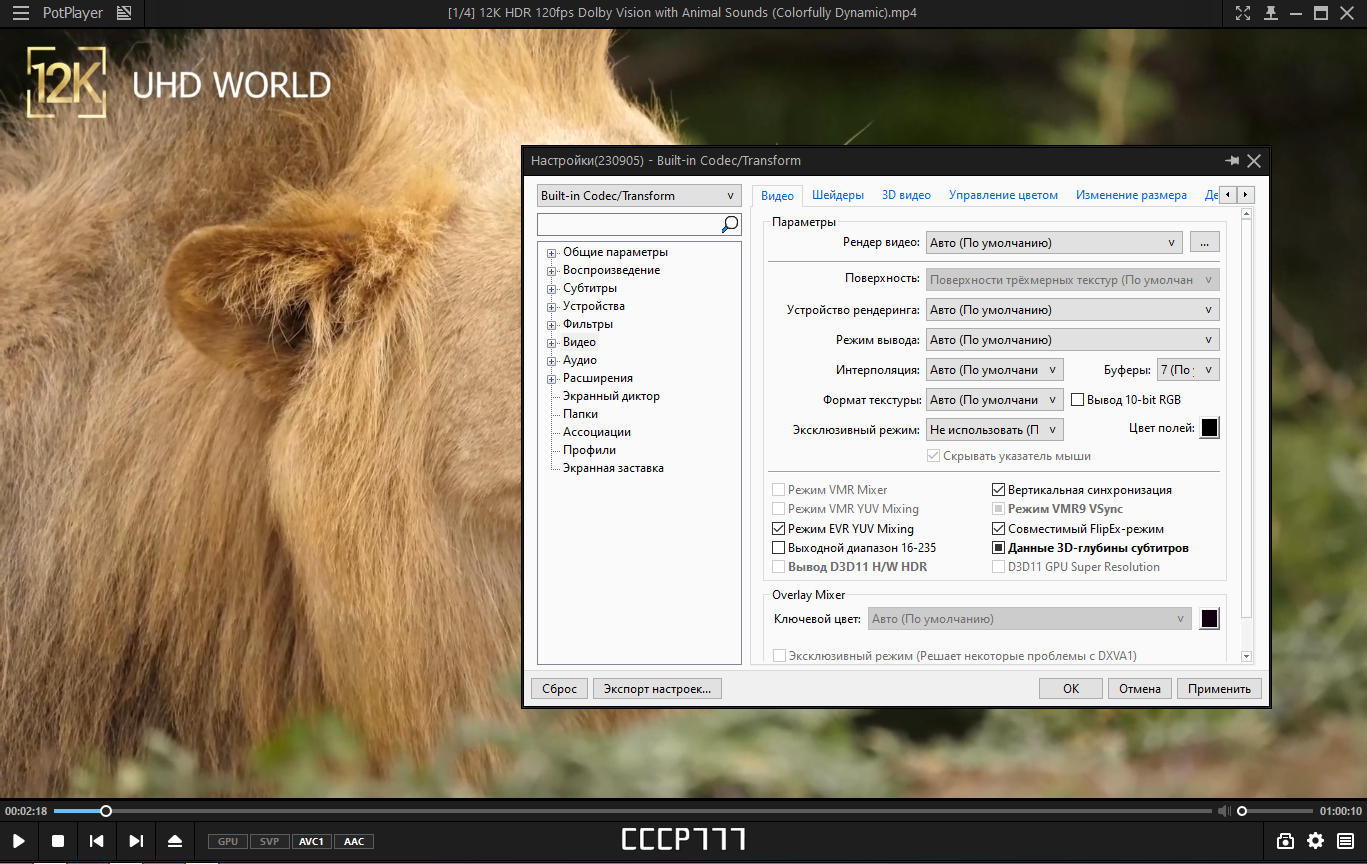
Task: Expand the Субтитры tree node
Action: point(551,288)
